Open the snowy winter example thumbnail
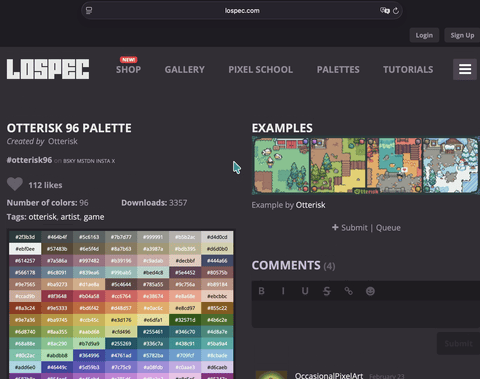This screenshot has height=379, width=480. coord(450,165)
